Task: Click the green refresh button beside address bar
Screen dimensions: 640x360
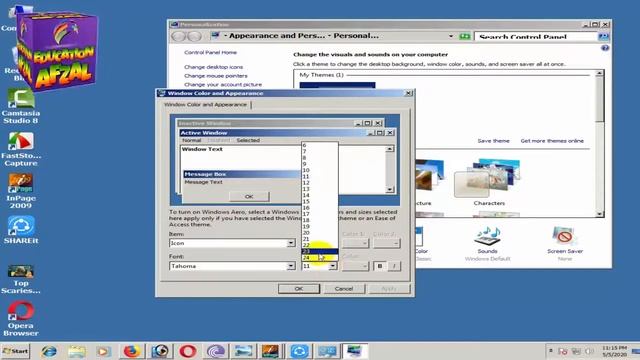Action: point(464,36)
